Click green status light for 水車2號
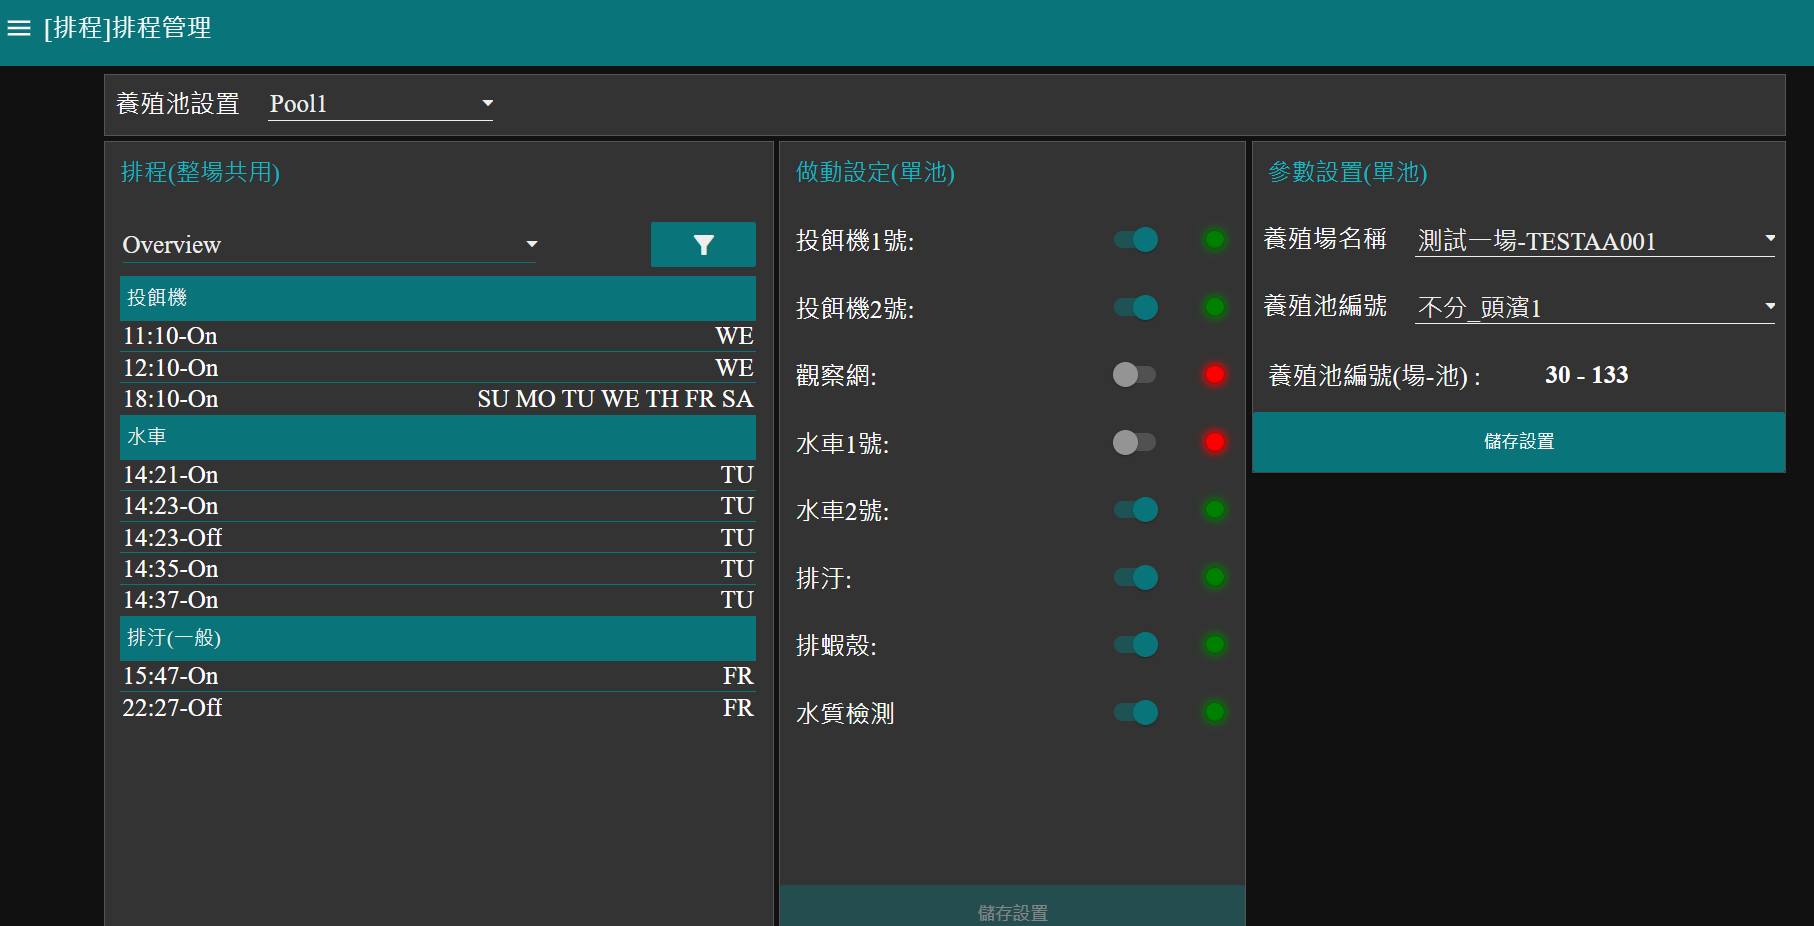 coord(1214,510)
